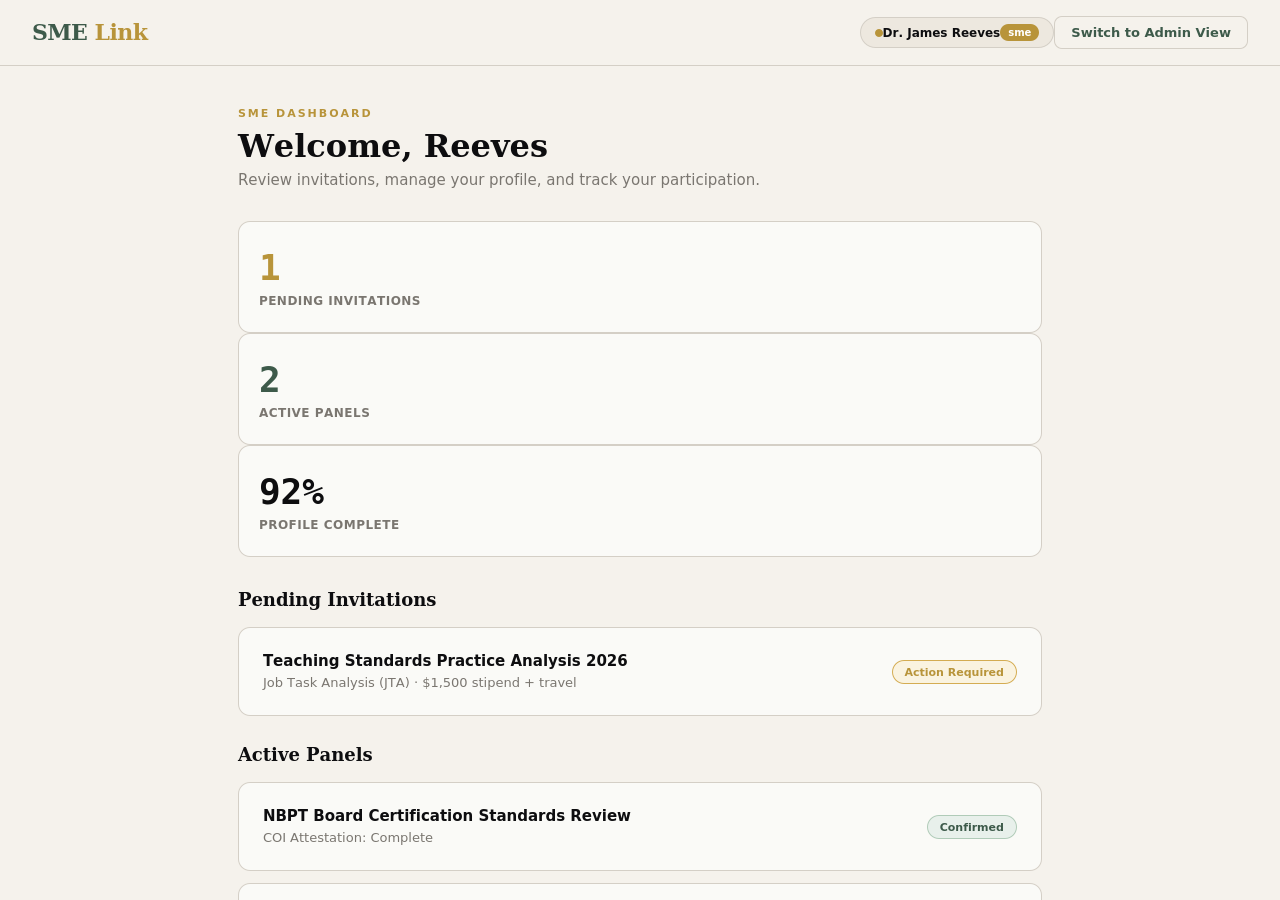Toggle the sme account indicator
The height and width of the screenshot is (900, 1280).
[x=1017, y=31]
